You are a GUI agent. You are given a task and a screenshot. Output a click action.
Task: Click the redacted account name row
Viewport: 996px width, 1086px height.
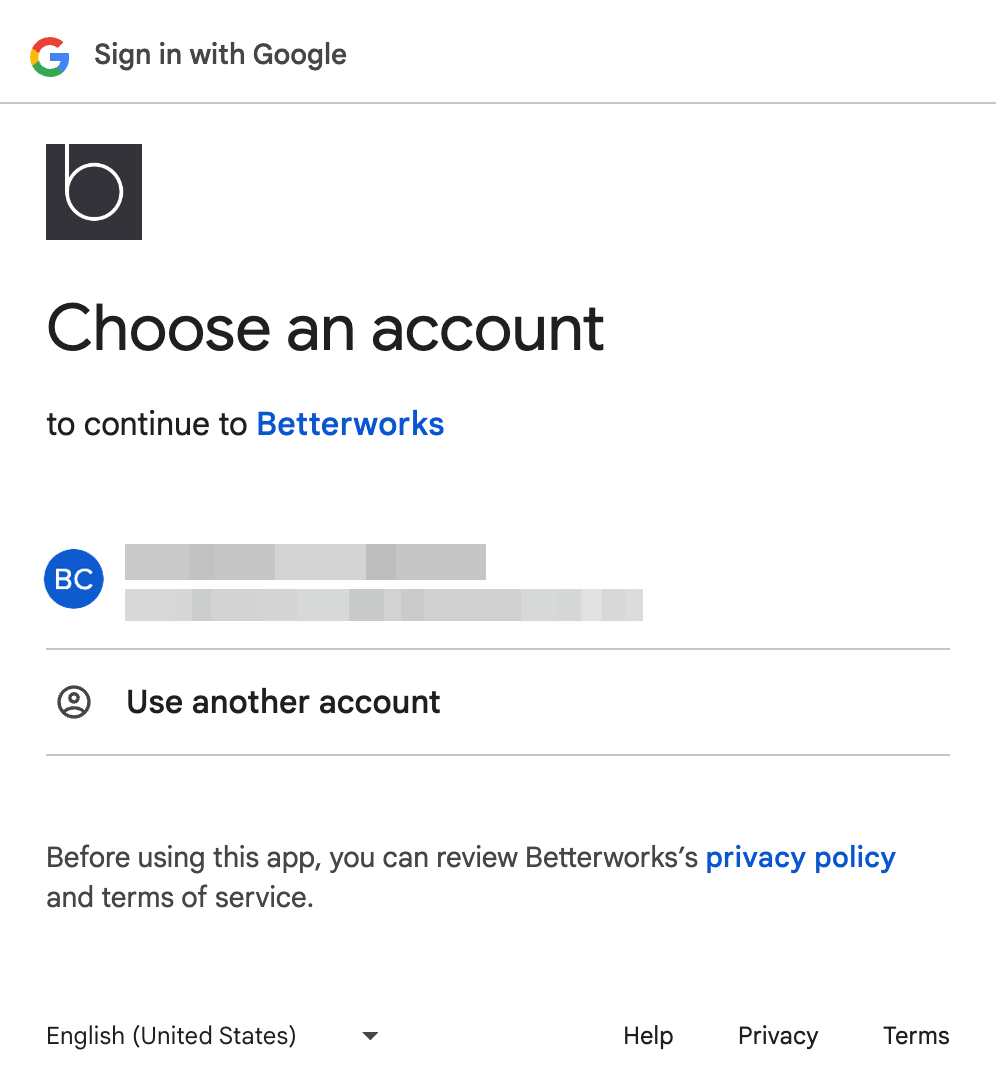click(305, 561)
